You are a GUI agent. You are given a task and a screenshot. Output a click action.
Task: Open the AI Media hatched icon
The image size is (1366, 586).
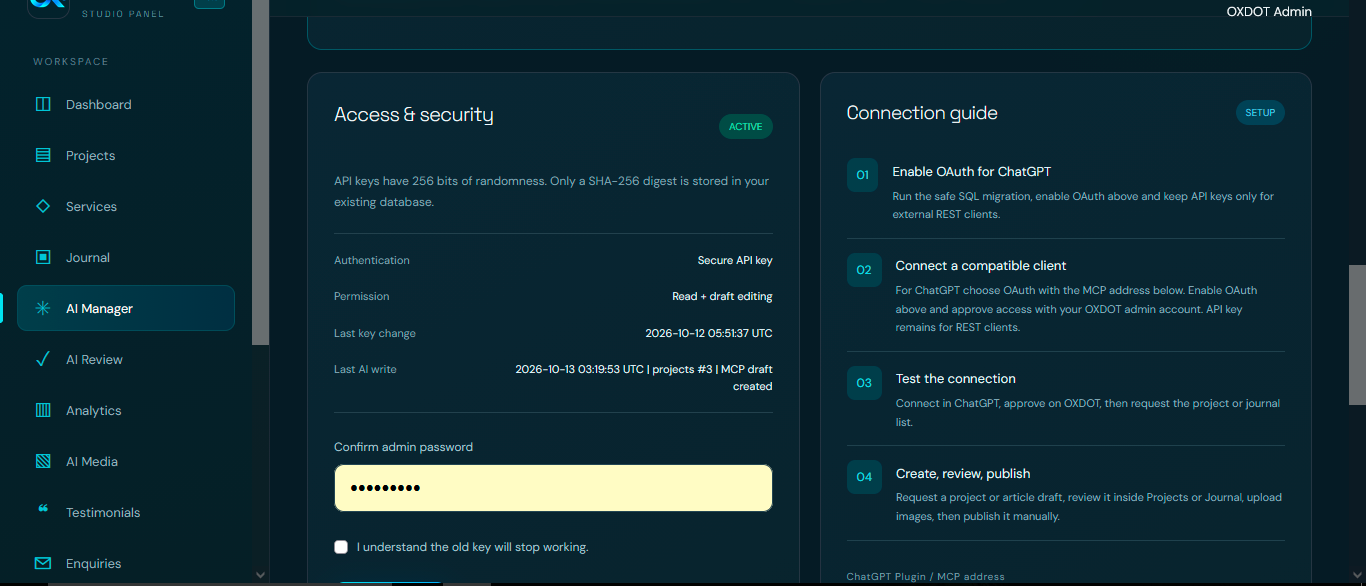click(43, 461)
